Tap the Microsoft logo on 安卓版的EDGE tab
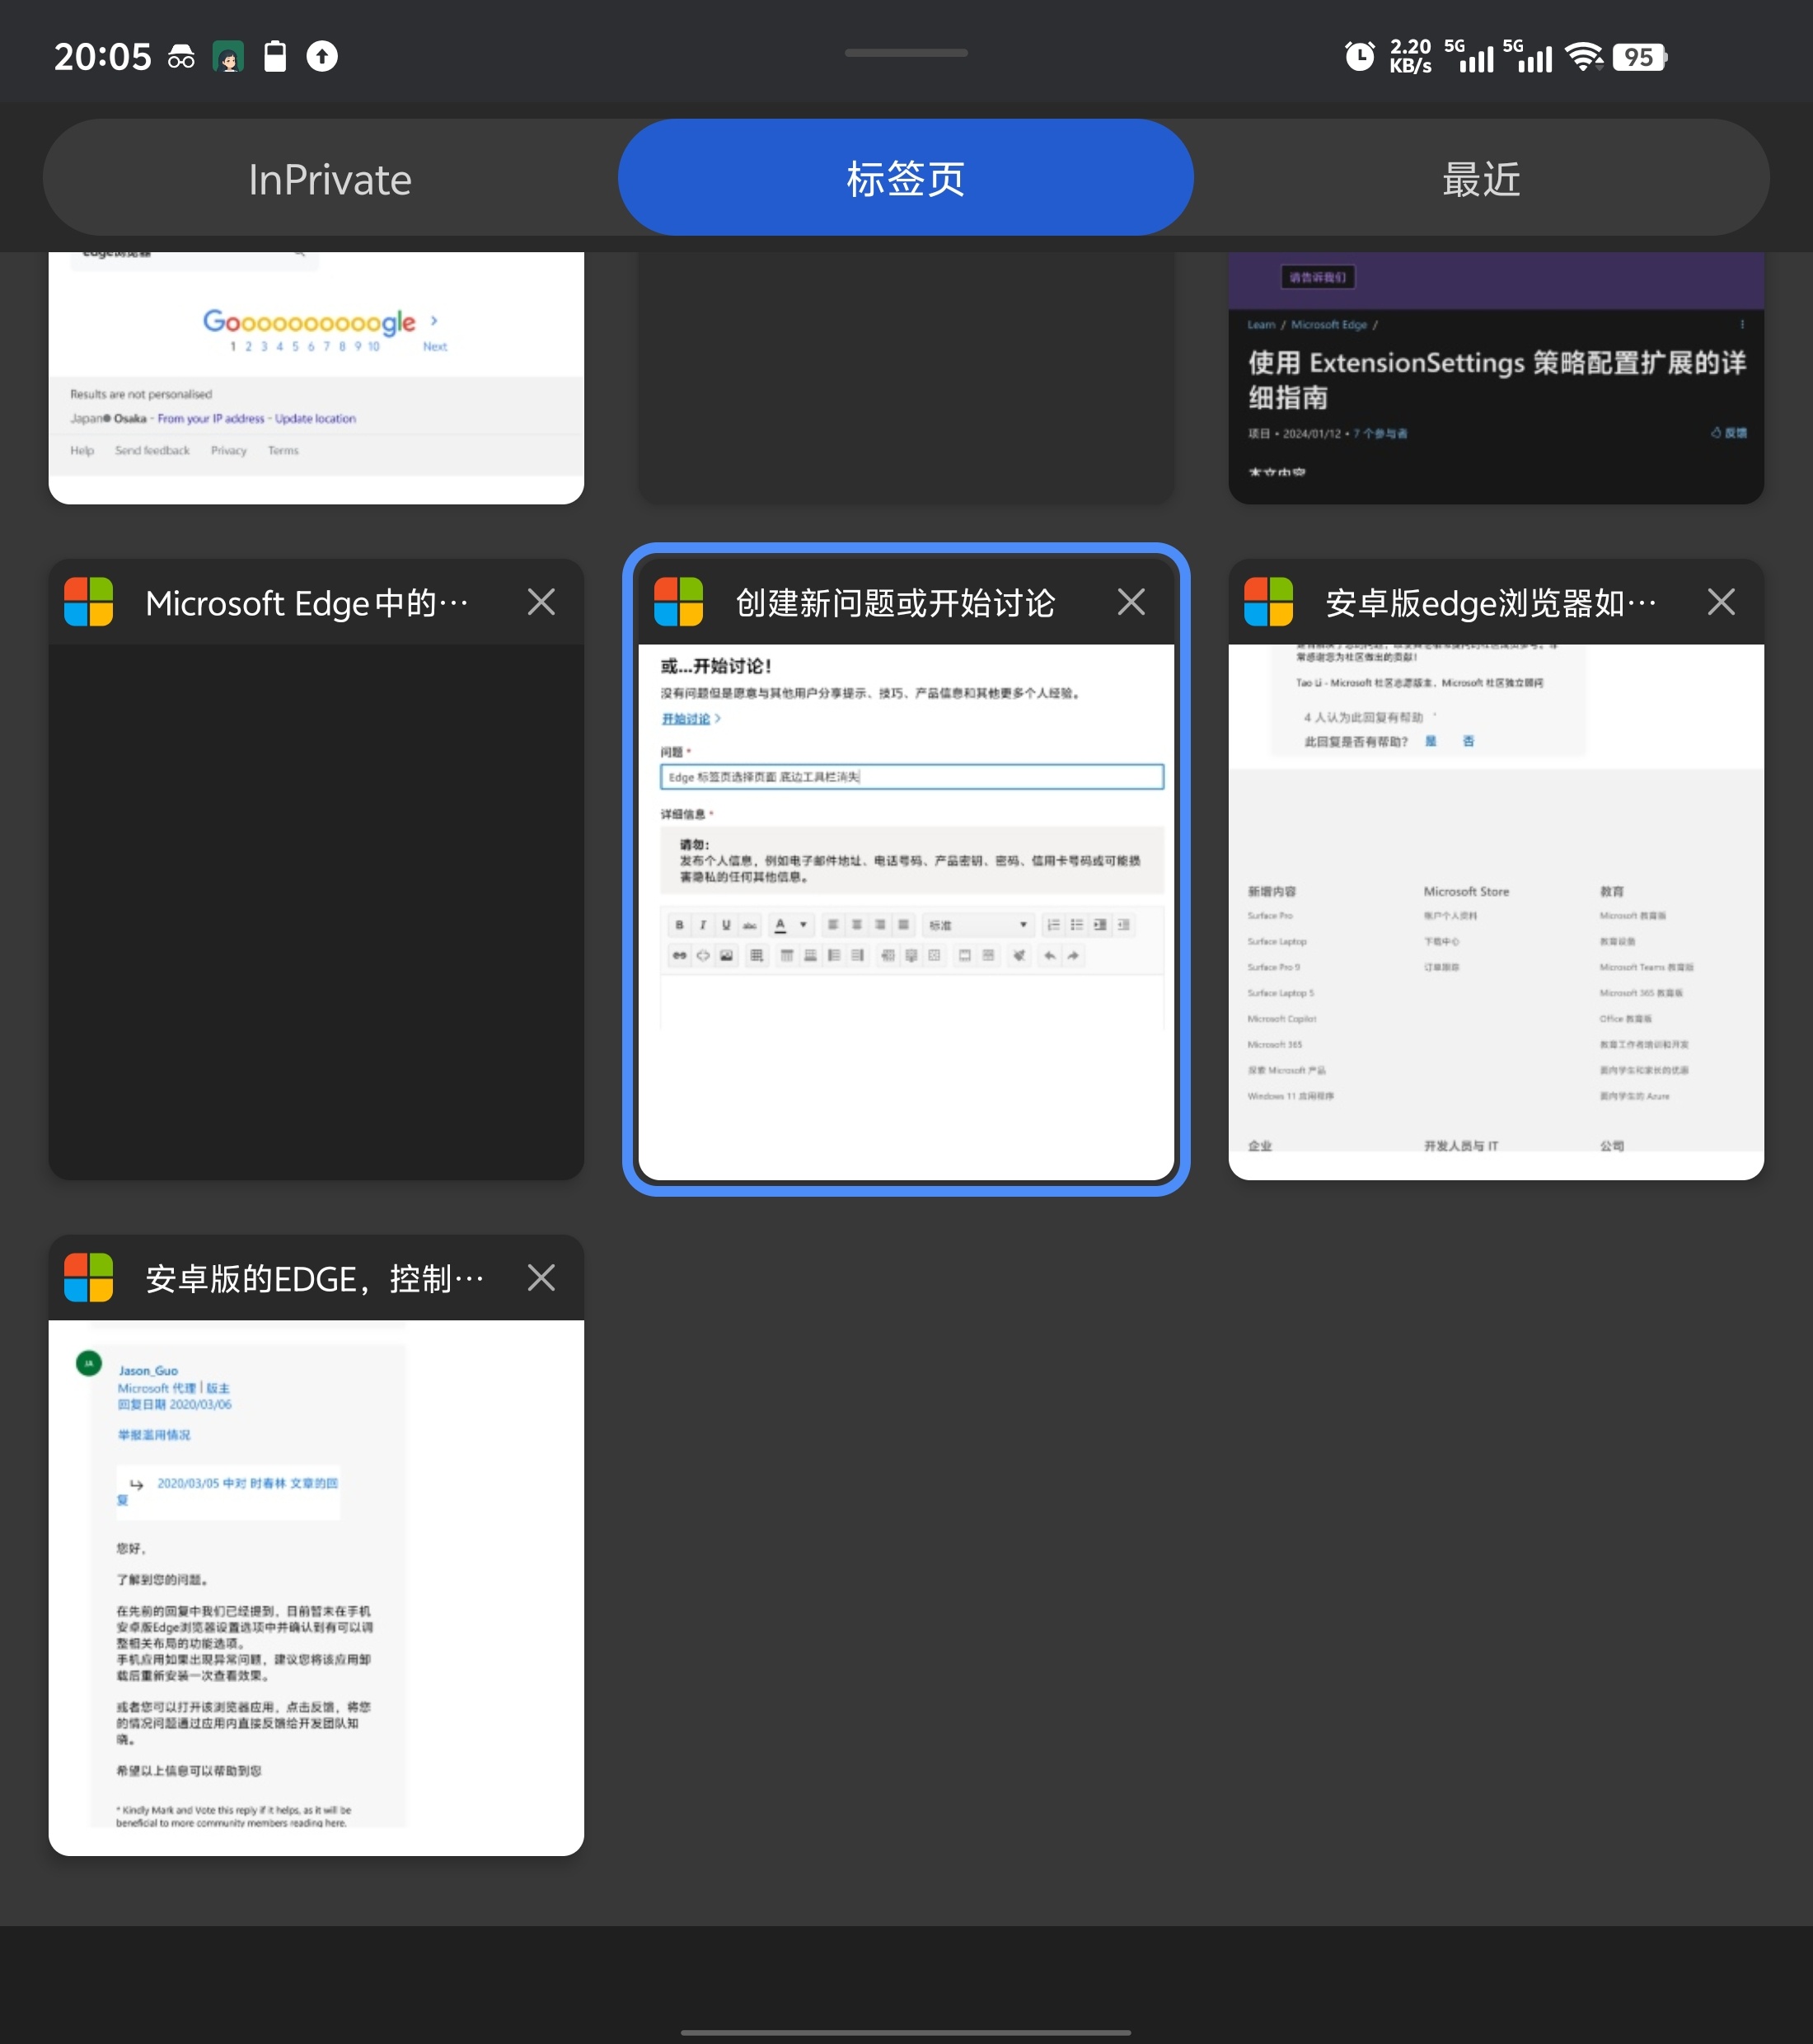The image size is (1813, 2044). point(89,1278)
